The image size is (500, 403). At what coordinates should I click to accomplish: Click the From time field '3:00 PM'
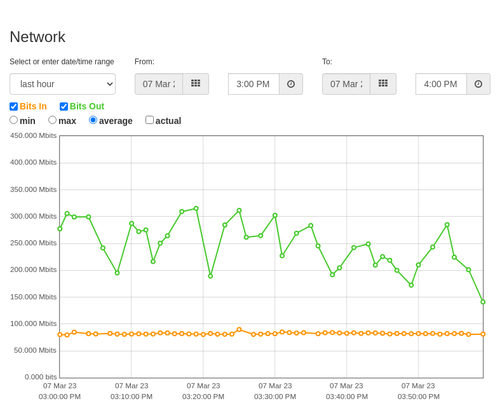[x=254, y=84]
